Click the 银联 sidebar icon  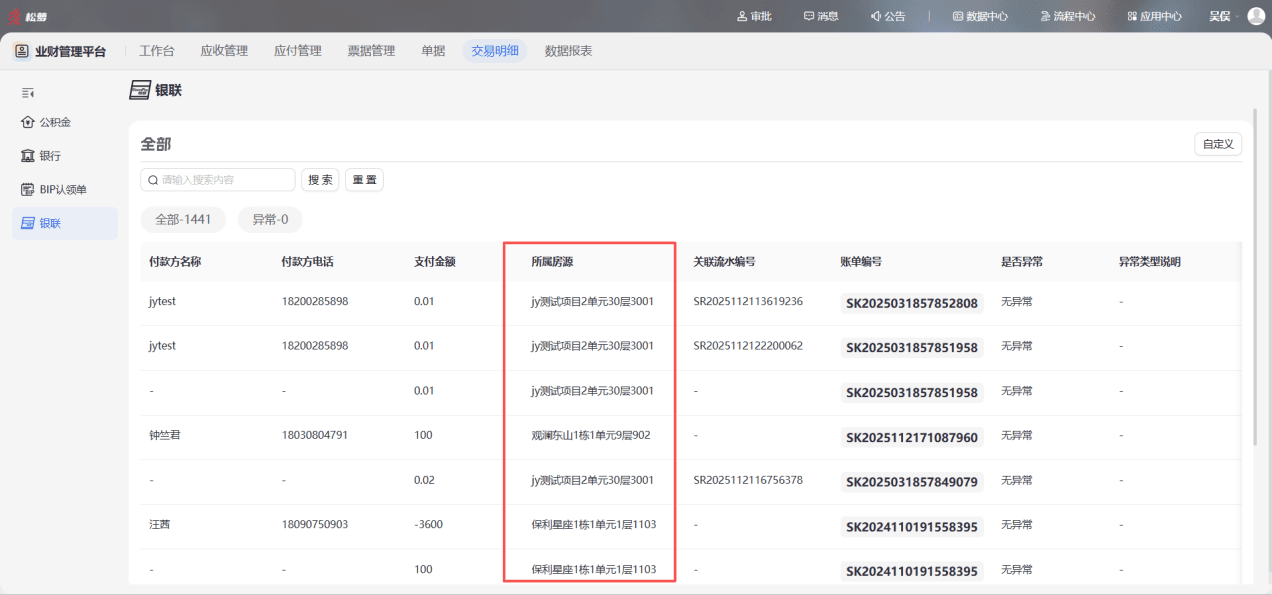(28, 223)
